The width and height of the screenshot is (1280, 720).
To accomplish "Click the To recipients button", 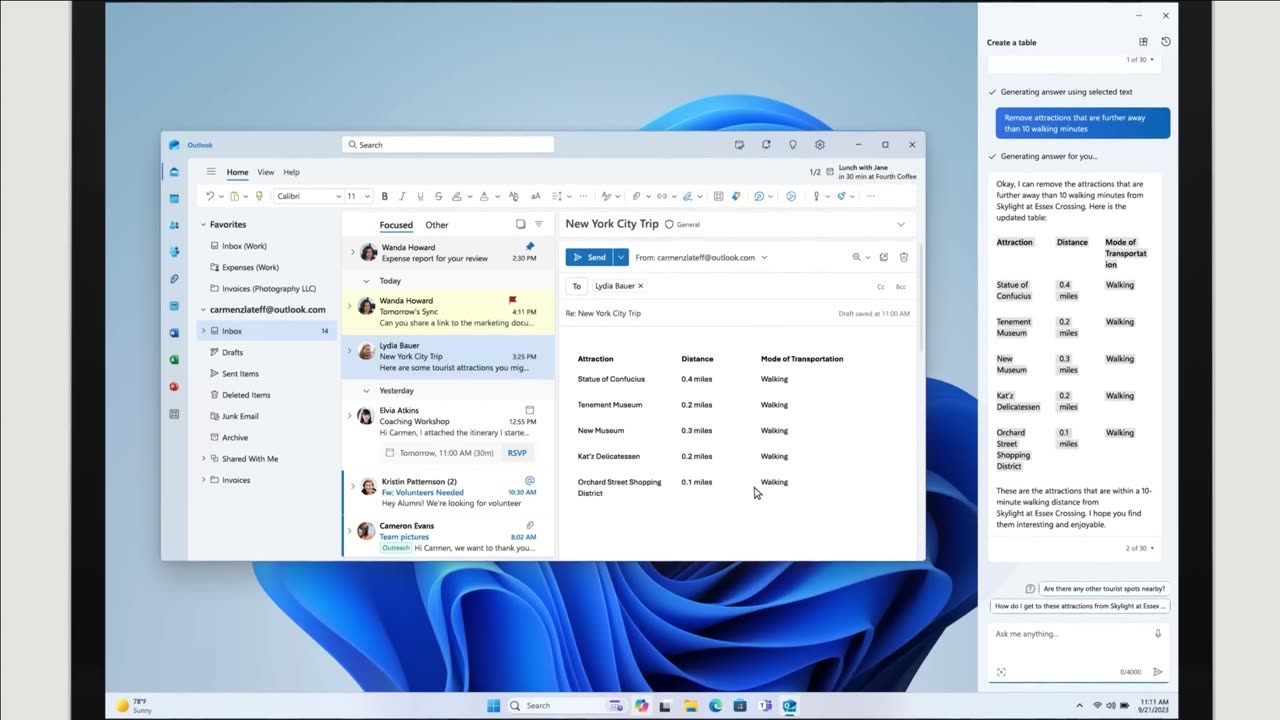I will (x=576, y=286).
